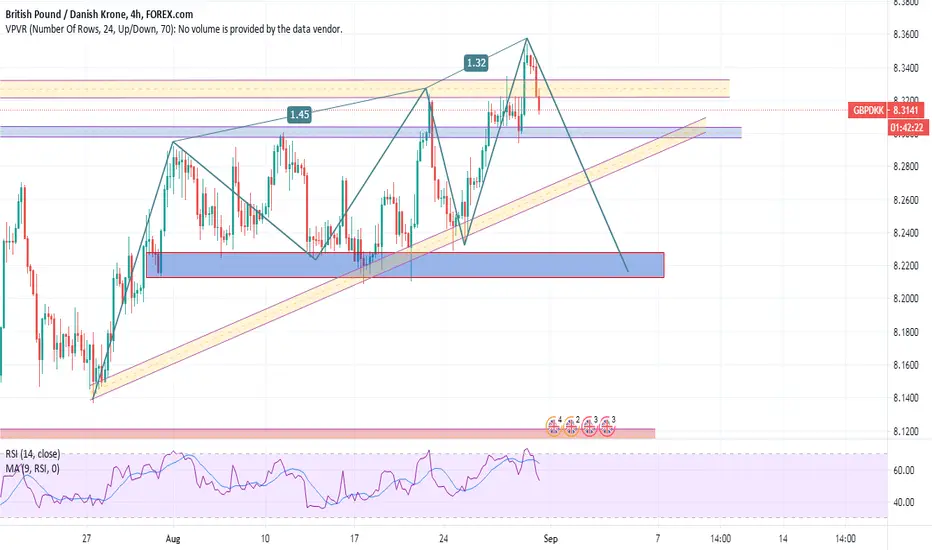The height and width of the screenshot is (550, 932).
Task: Click the 7 date label on time axis
Action: pyautogui.click(x=657, y=539)
